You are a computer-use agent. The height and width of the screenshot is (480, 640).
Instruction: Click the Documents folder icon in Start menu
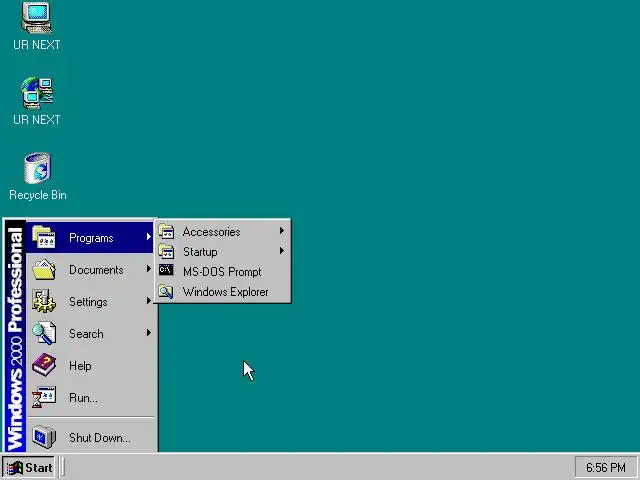click(x=44, y=269)
